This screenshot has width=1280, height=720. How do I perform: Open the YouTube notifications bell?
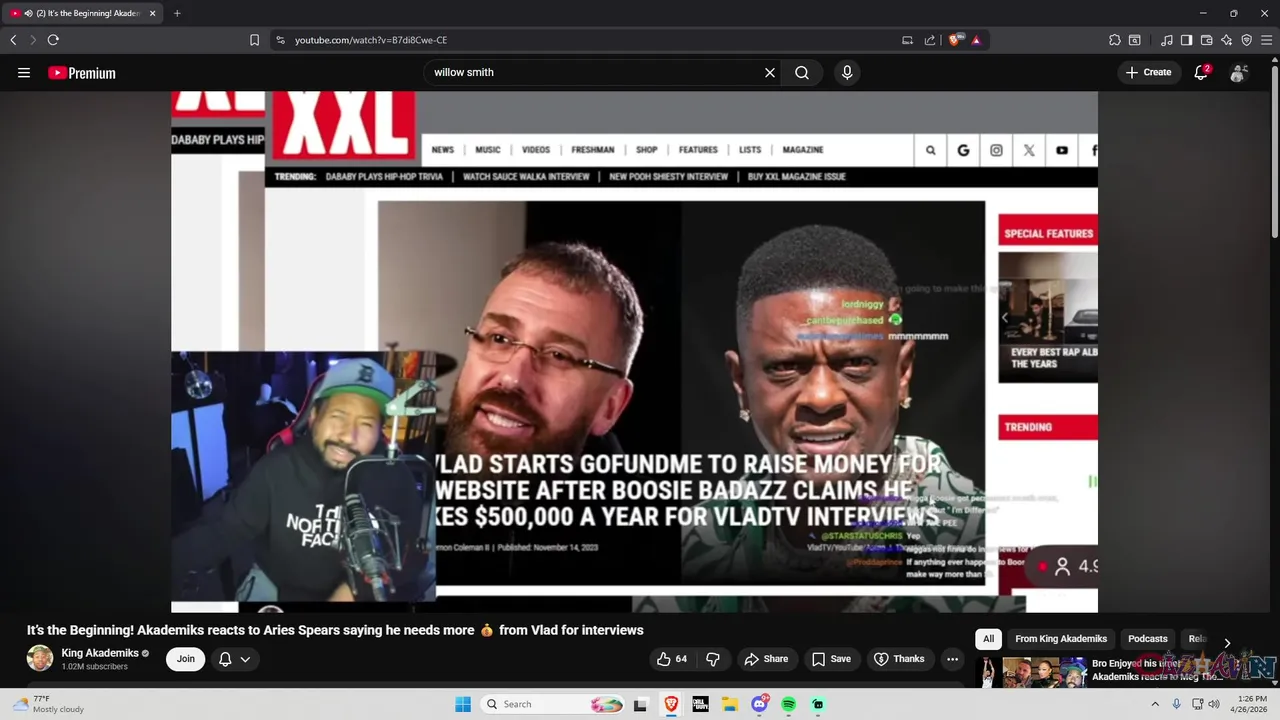coord(1201,72)
